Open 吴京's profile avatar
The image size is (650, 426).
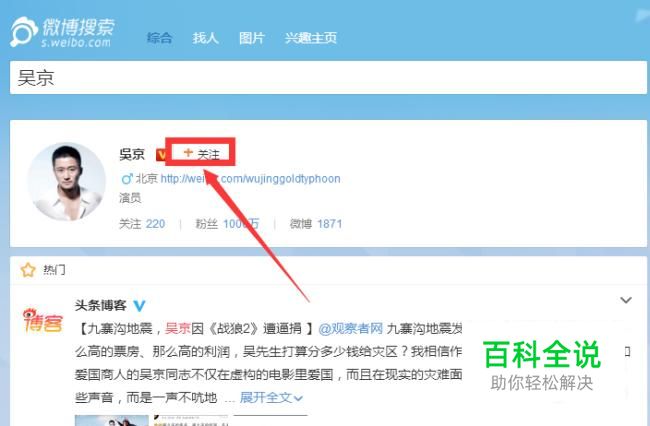point(67,182)
